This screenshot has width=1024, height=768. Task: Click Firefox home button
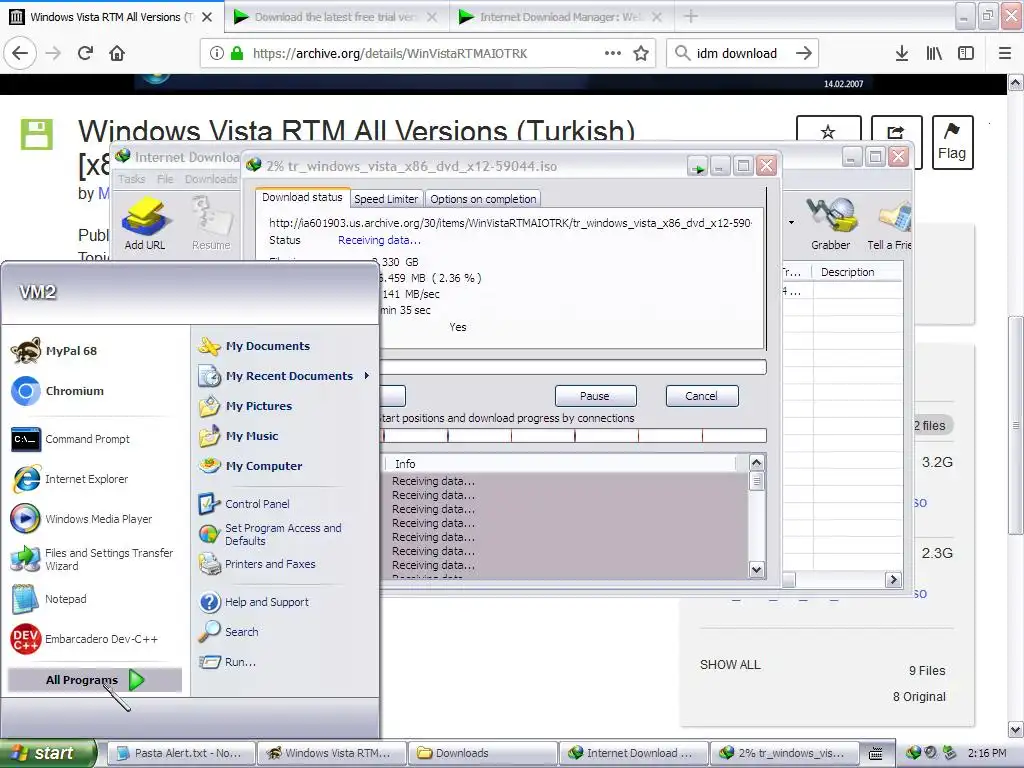pyautogui.click(x=117, y=53)
